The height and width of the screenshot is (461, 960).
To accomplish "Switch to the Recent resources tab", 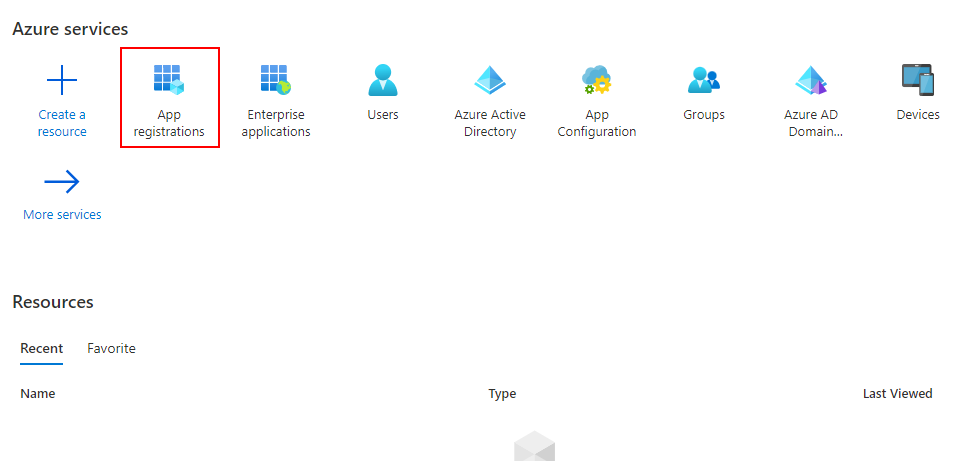I will 42,348.
